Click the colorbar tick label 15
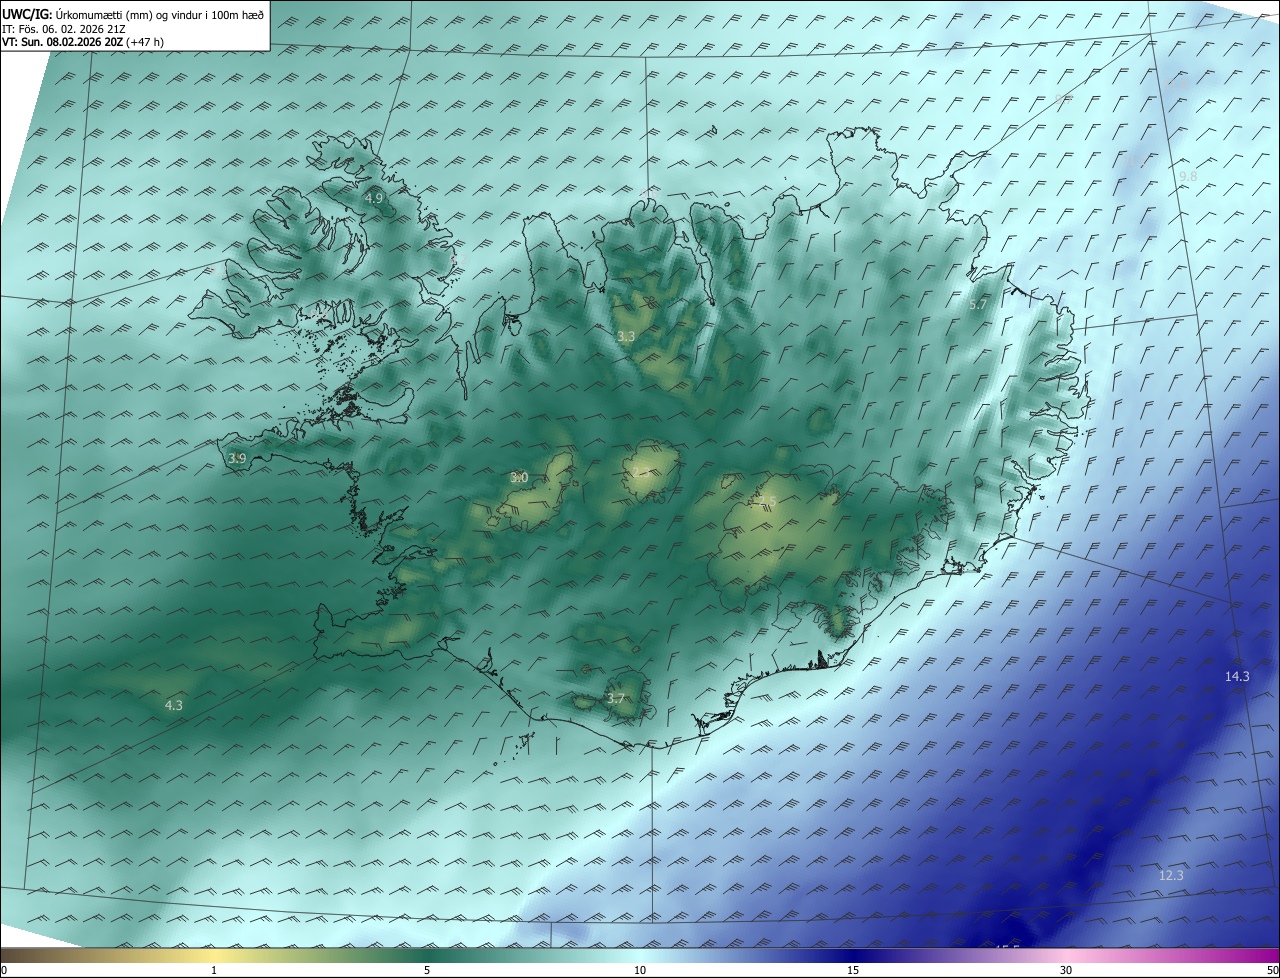 (853, 970)
